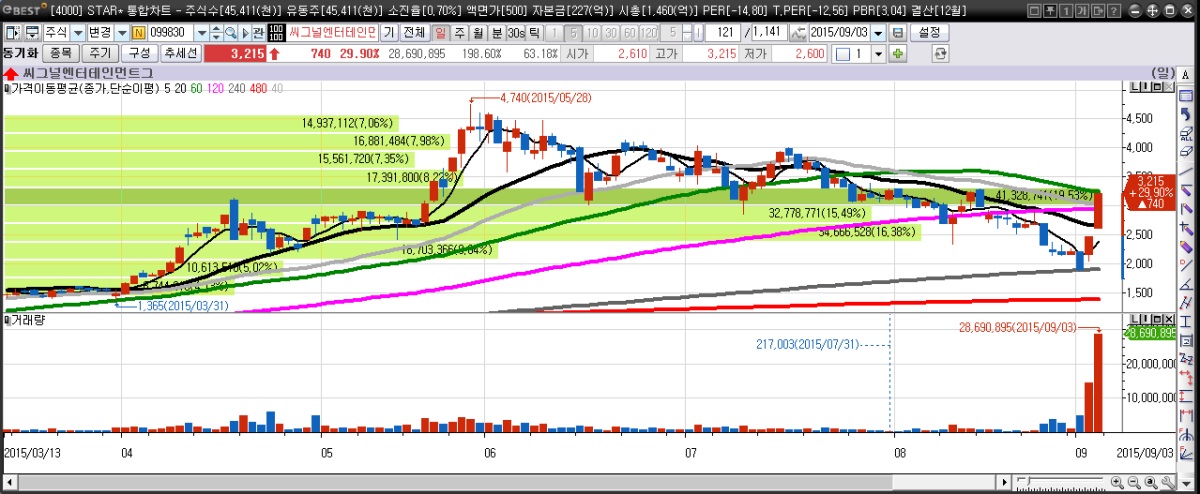The image size is (1200, 494).
Task: Toggle the checkbox beside the 1 dropdown
Action: coord(843,54)
